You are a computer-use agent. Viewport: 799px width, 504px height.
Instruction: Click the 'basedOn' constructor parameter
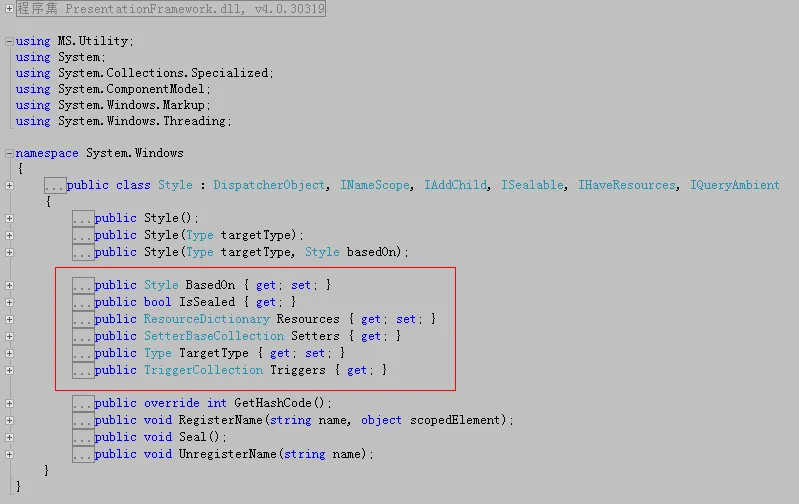point(371,252)
